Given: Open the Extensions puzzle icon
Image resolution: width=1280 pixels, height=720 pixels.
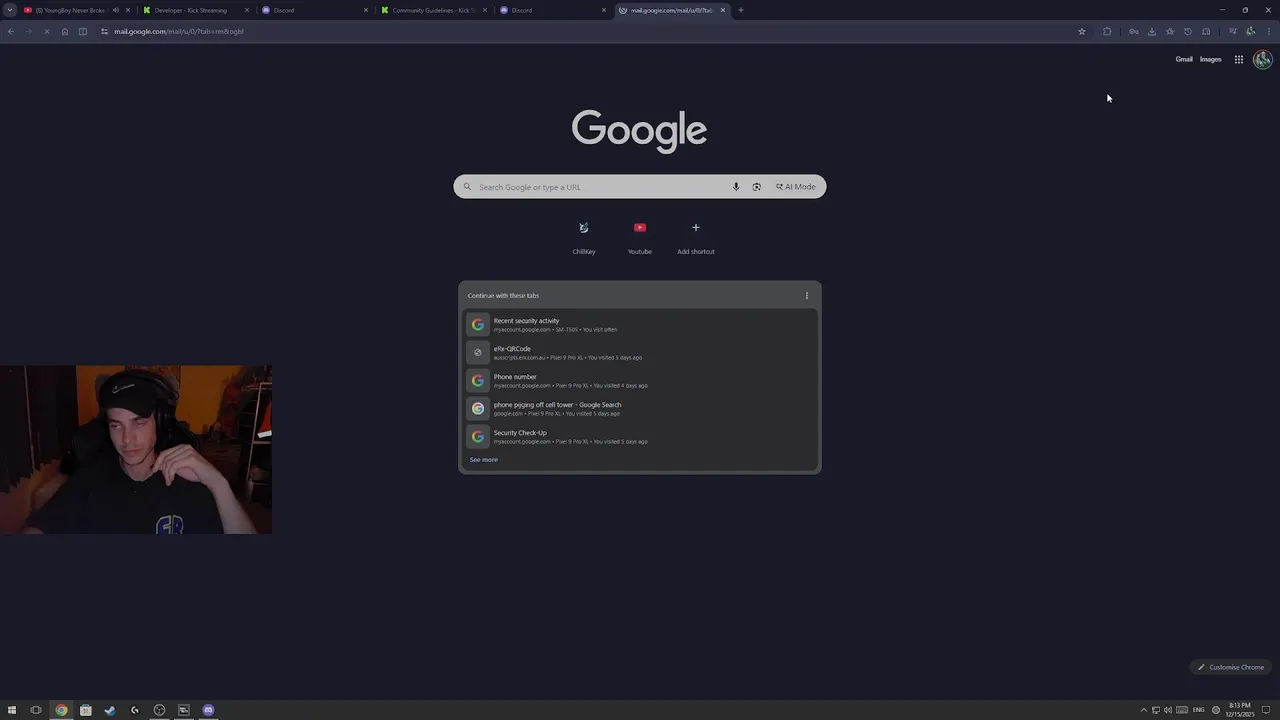Looking at the screenshot, I should 1107,31.
